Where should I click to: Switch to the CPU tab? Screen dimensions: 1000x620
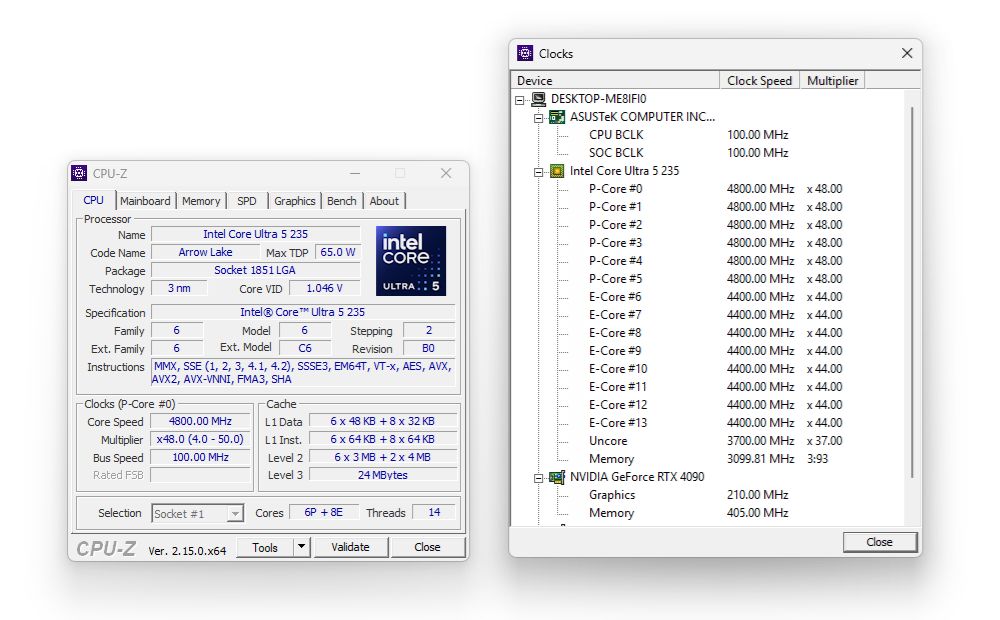coord(93,200)
